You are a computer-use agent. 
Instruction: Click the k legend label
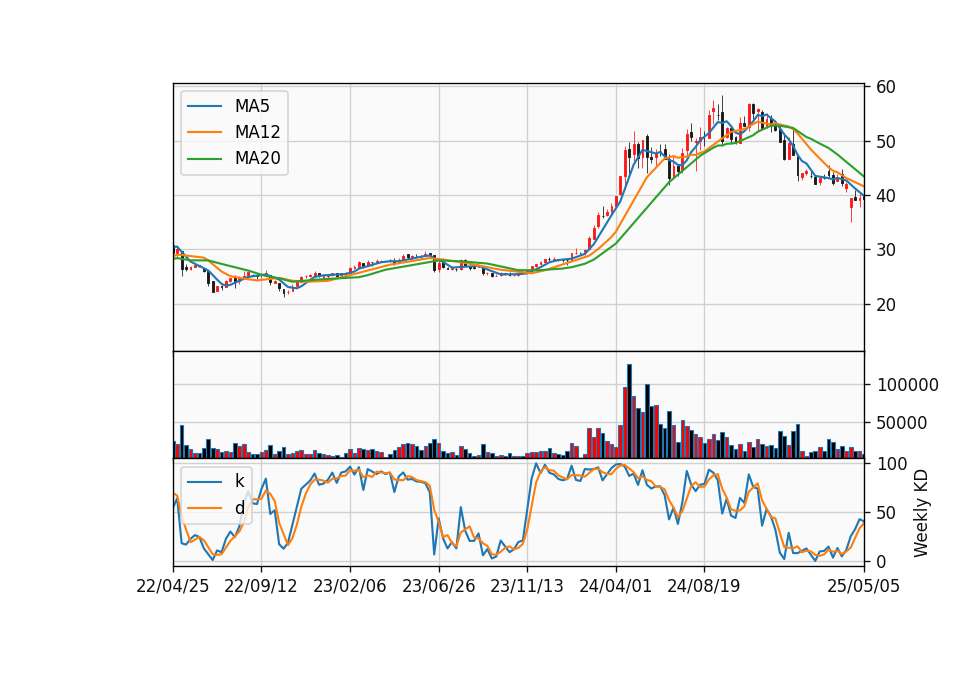coord(239,481)
